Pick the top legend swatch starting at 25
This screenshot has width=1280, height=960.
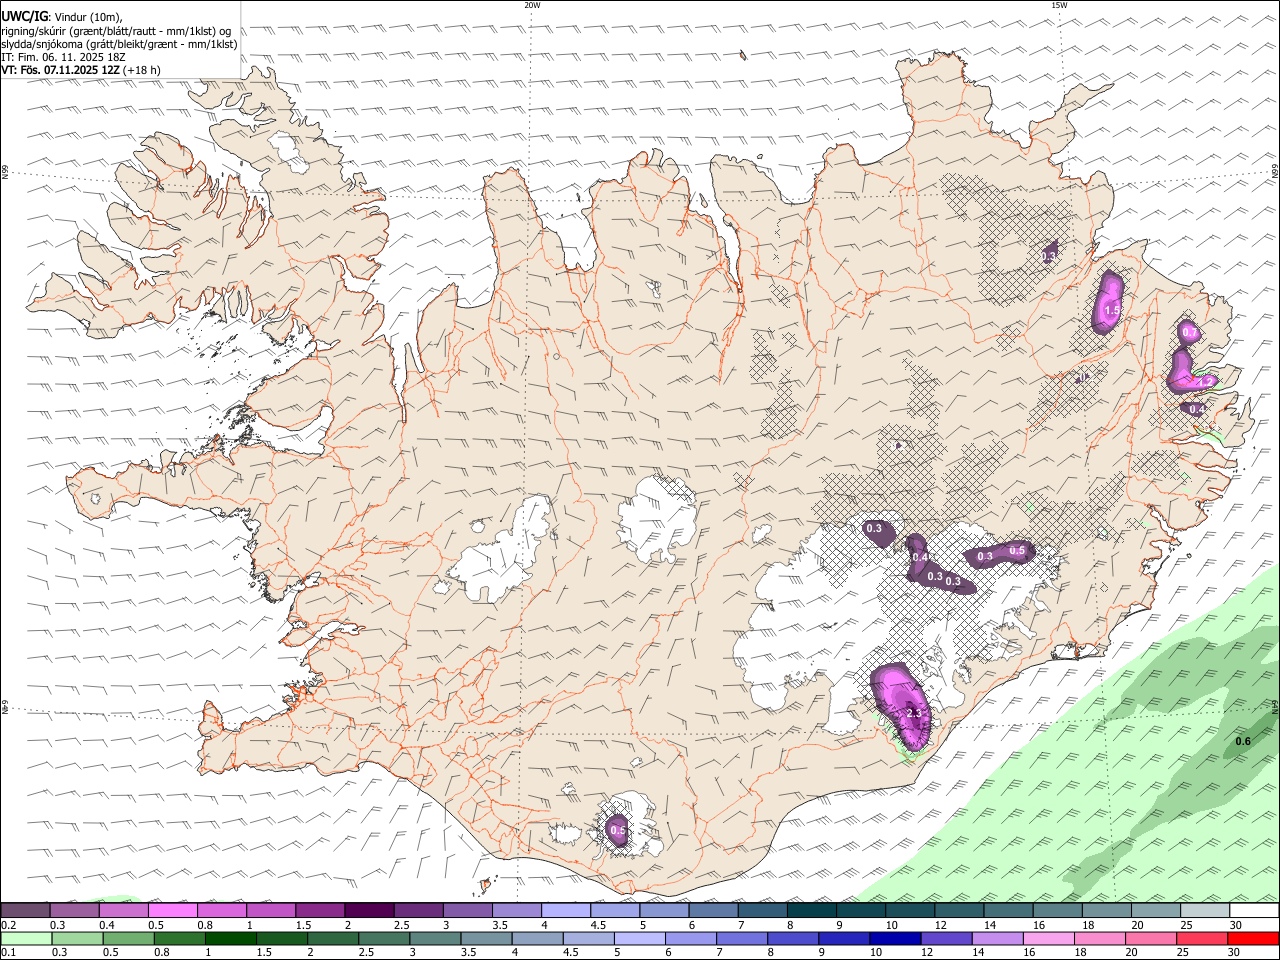pos(1205,910)
